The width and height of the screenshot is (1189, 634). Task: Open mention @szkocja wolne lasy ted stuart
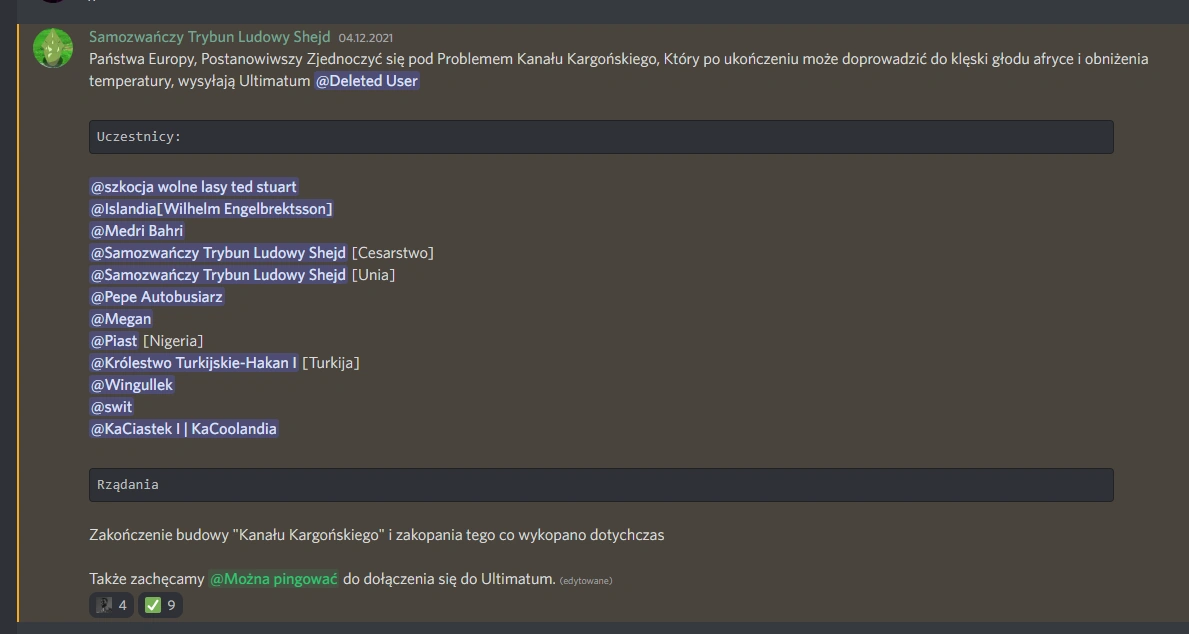[194, 187]
